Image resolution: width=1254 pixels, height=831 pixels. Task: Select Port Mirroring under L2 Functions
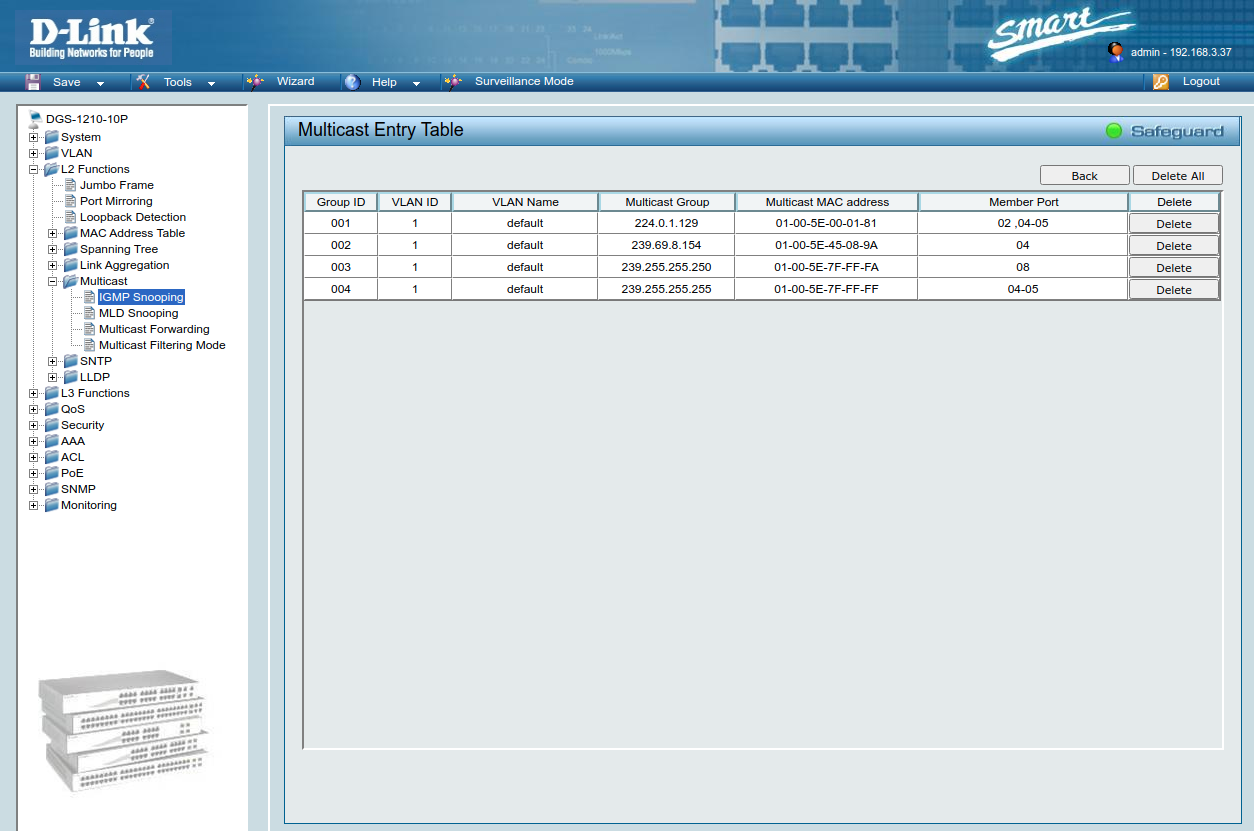116,201
